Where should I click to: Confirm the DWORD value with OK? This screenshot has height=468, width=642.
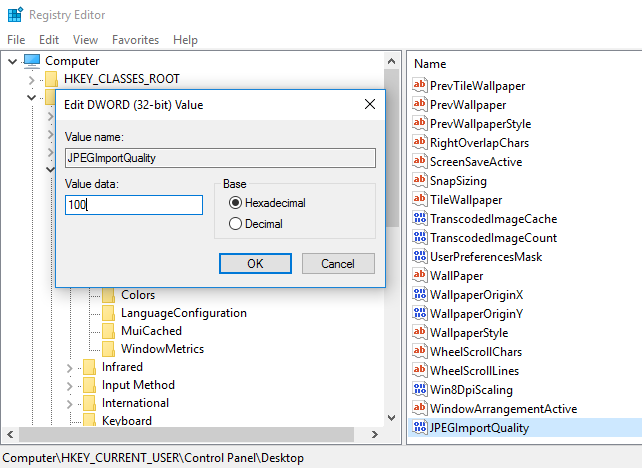255,263
